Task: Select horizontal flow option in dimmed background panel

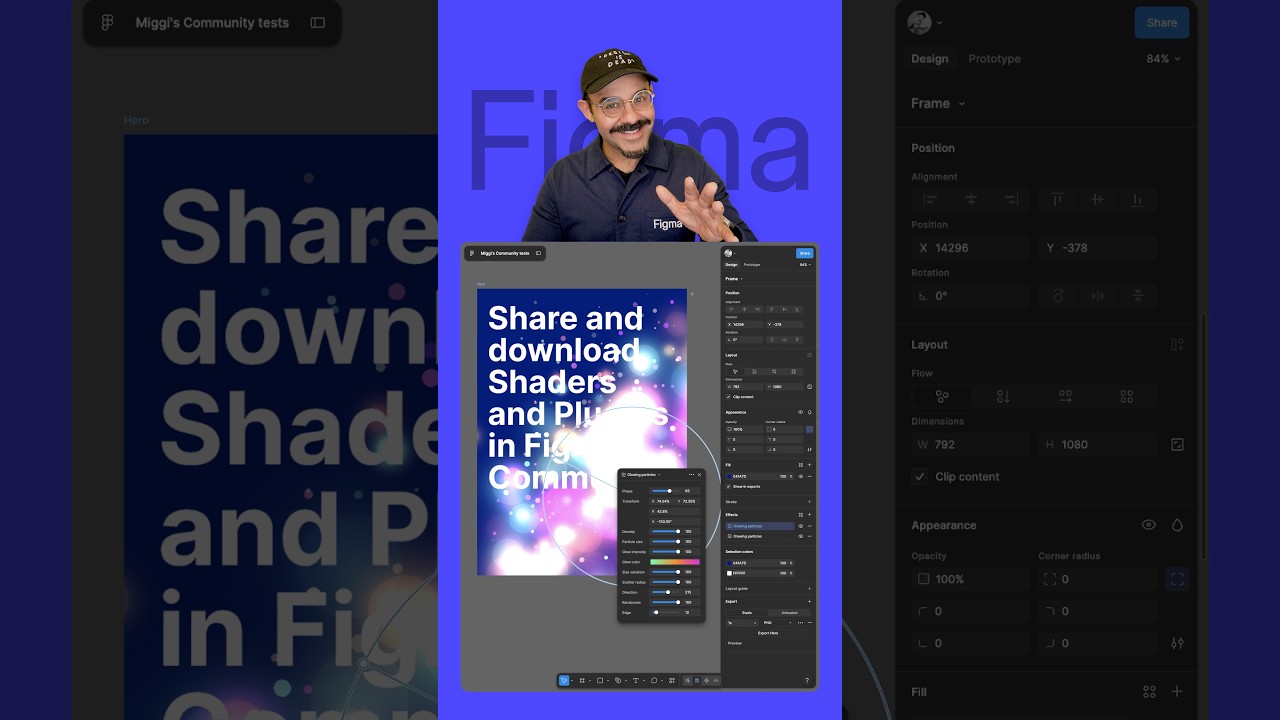Action: 1065,396
